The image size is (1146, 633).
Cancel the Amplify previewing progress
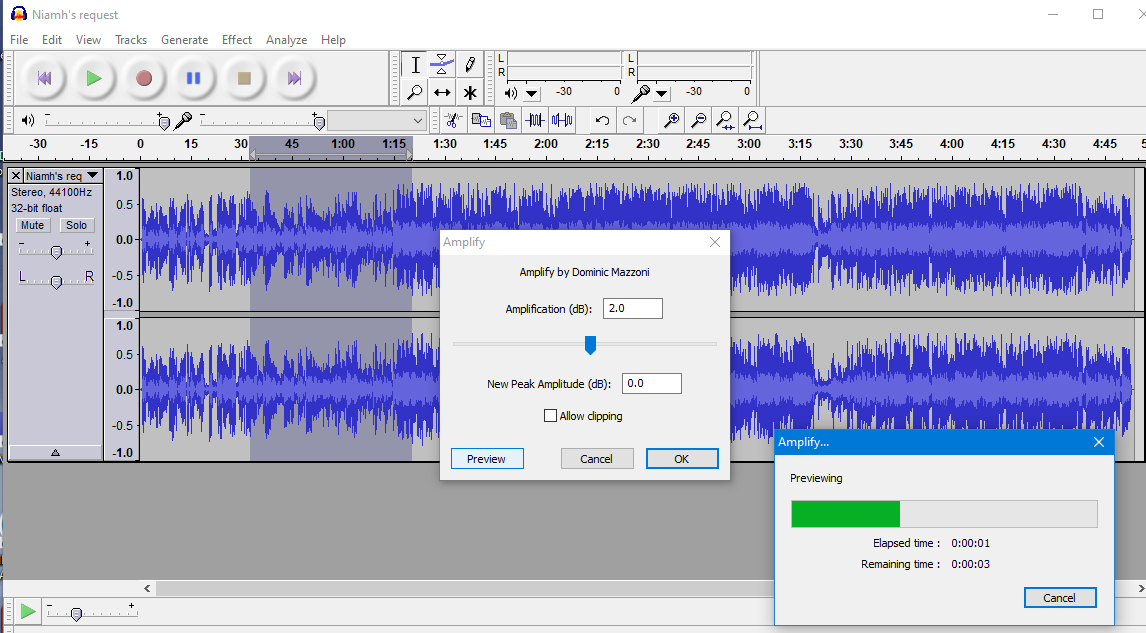1060,597
